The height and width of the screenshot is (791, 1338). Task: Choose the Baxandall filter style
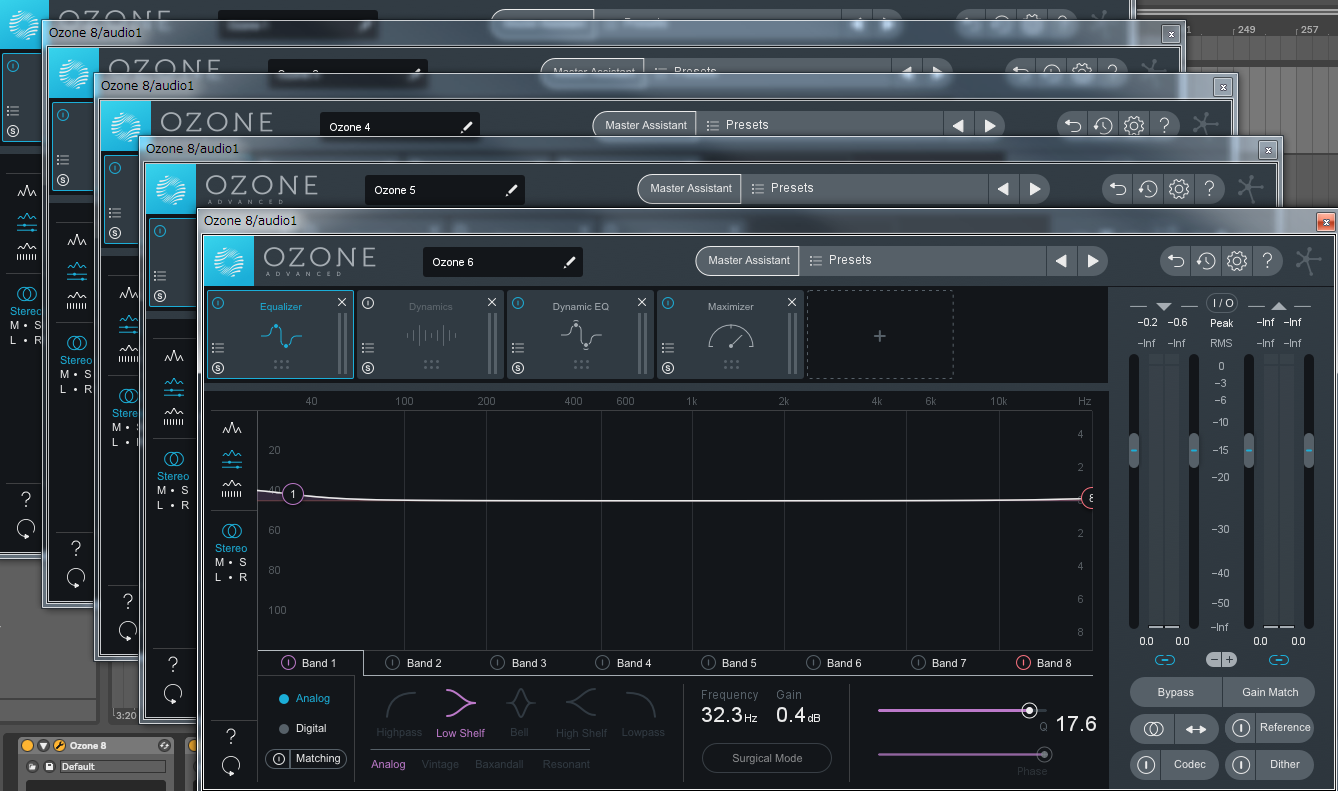(500, 765)
